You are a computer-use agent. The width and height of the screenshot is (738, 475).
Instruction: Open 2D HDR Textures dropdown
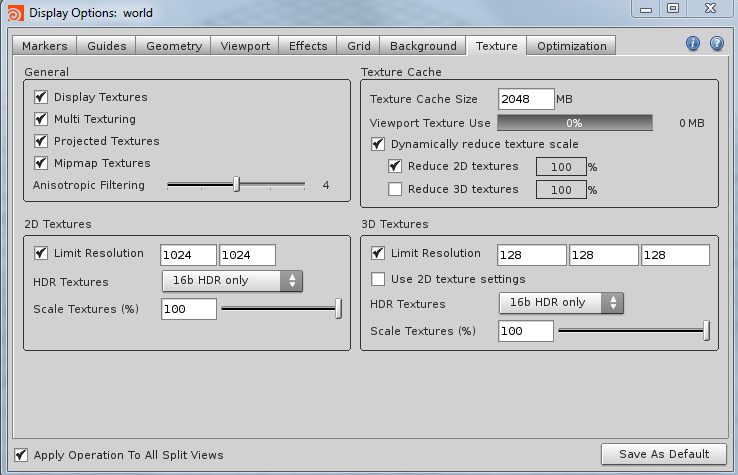(232, 281)
